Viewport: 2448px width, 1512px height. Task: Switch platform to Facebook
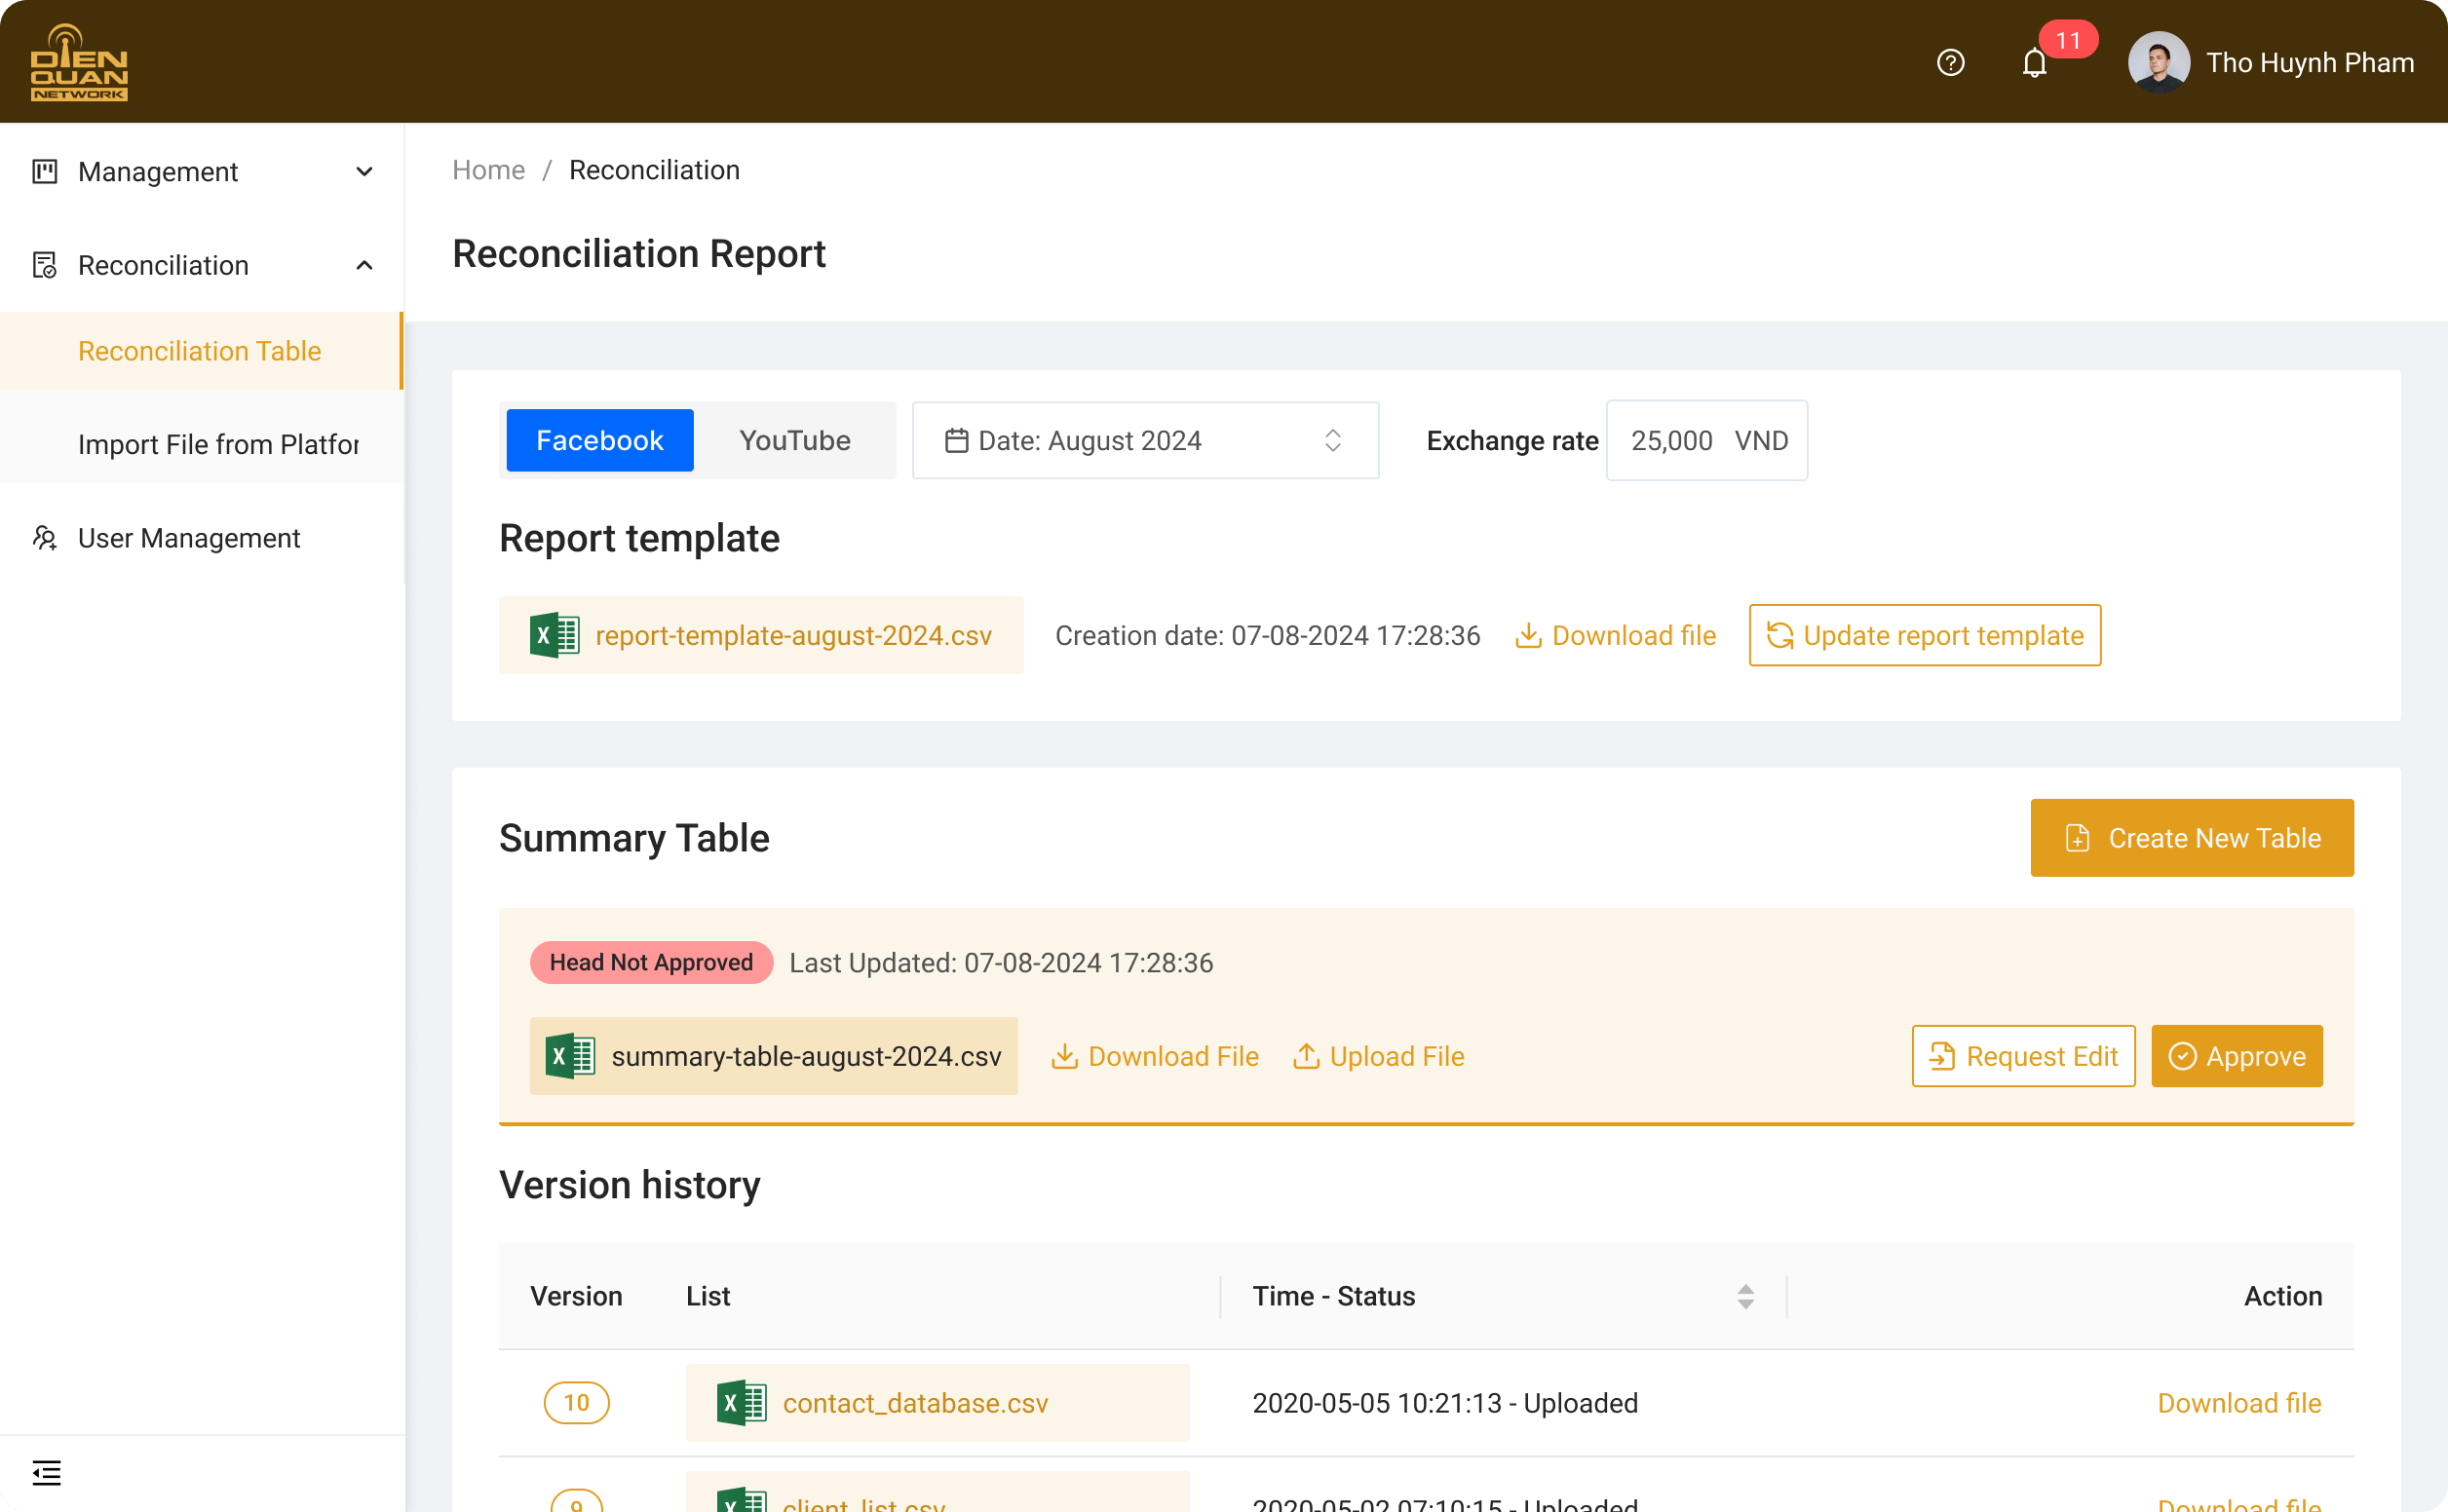(599, 440)
